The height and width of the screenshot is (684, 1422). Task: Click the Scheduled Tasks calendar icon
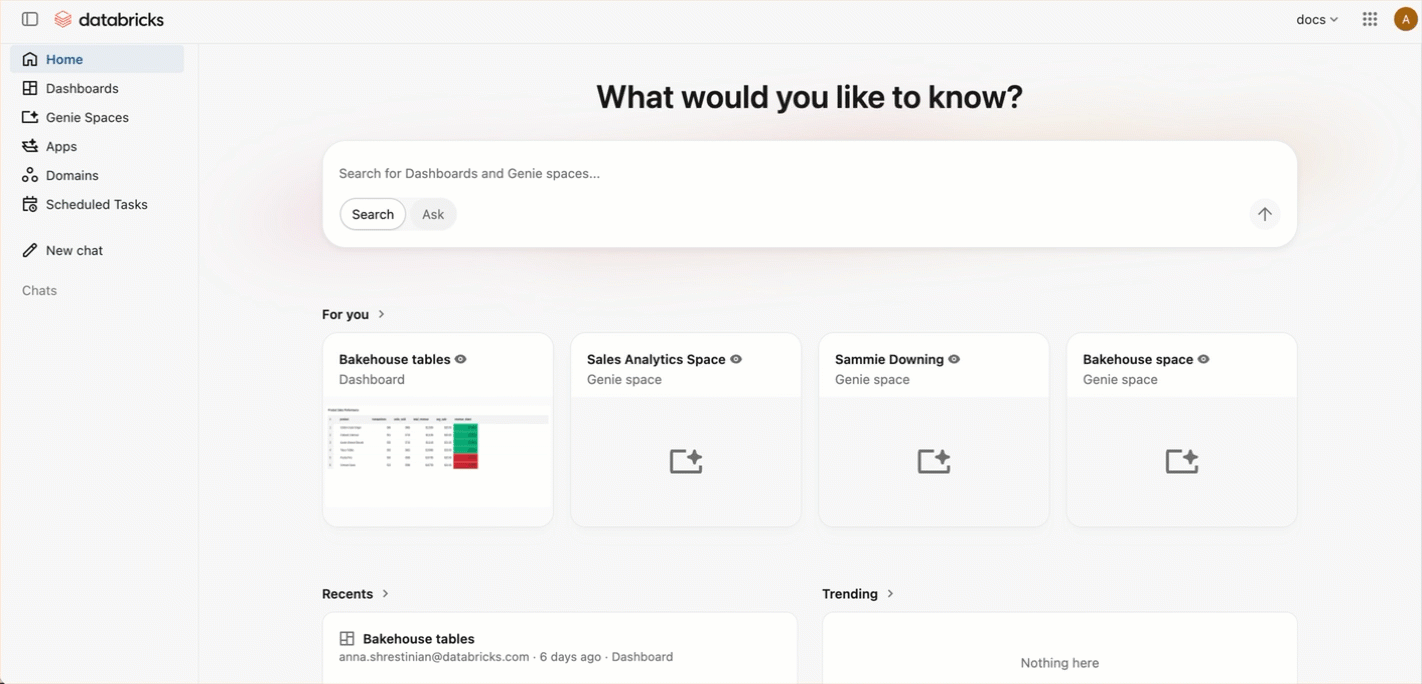[30, 204]
